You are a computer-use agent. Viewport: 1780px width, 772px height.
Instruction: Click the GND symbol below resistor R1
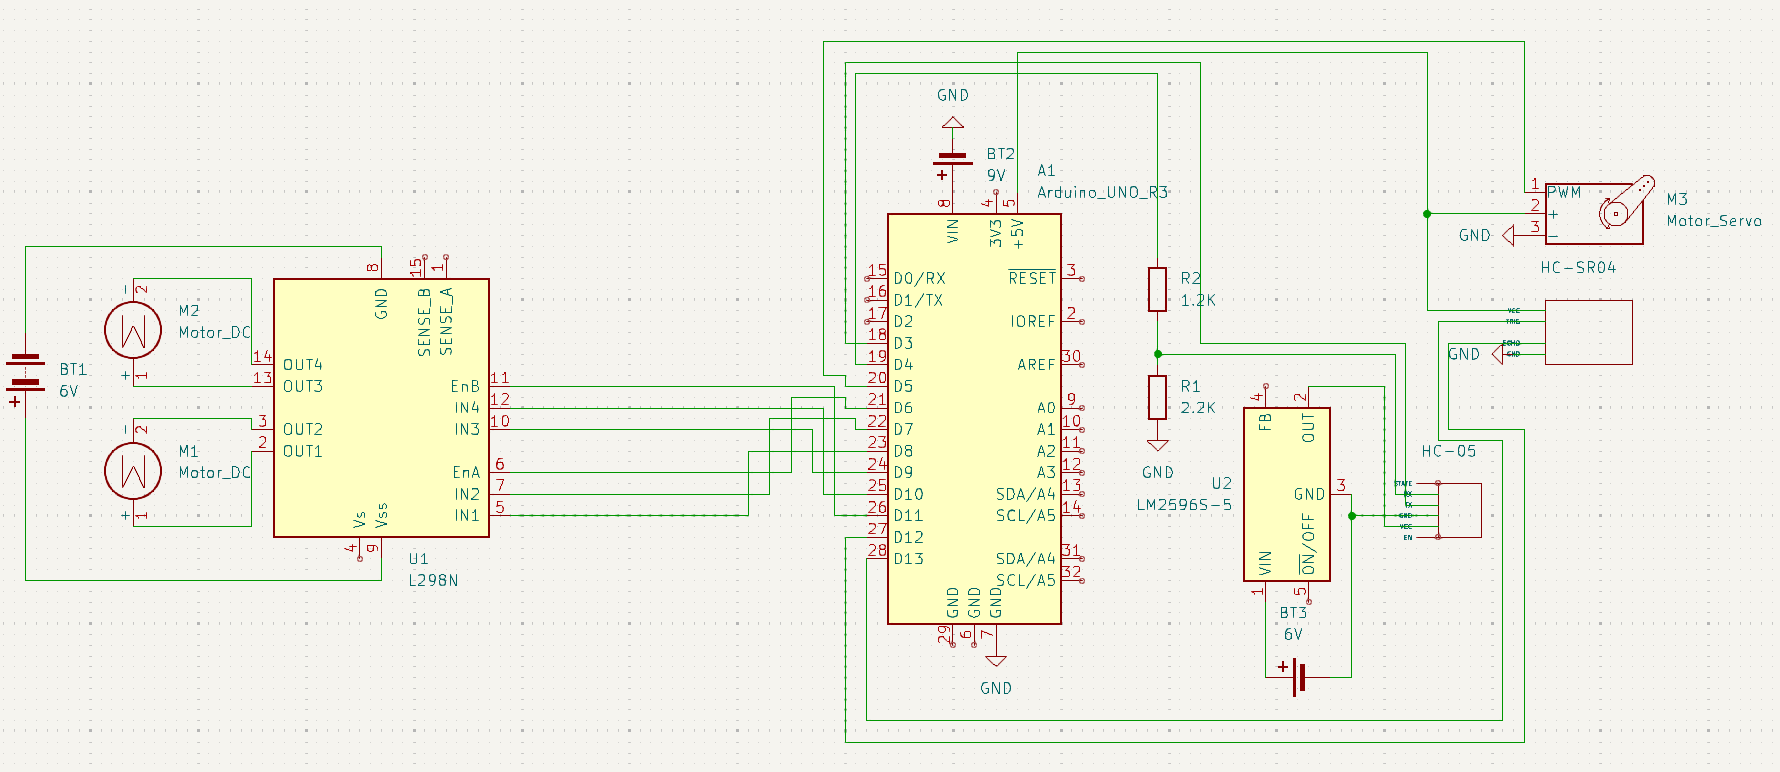coord(1157,445)
